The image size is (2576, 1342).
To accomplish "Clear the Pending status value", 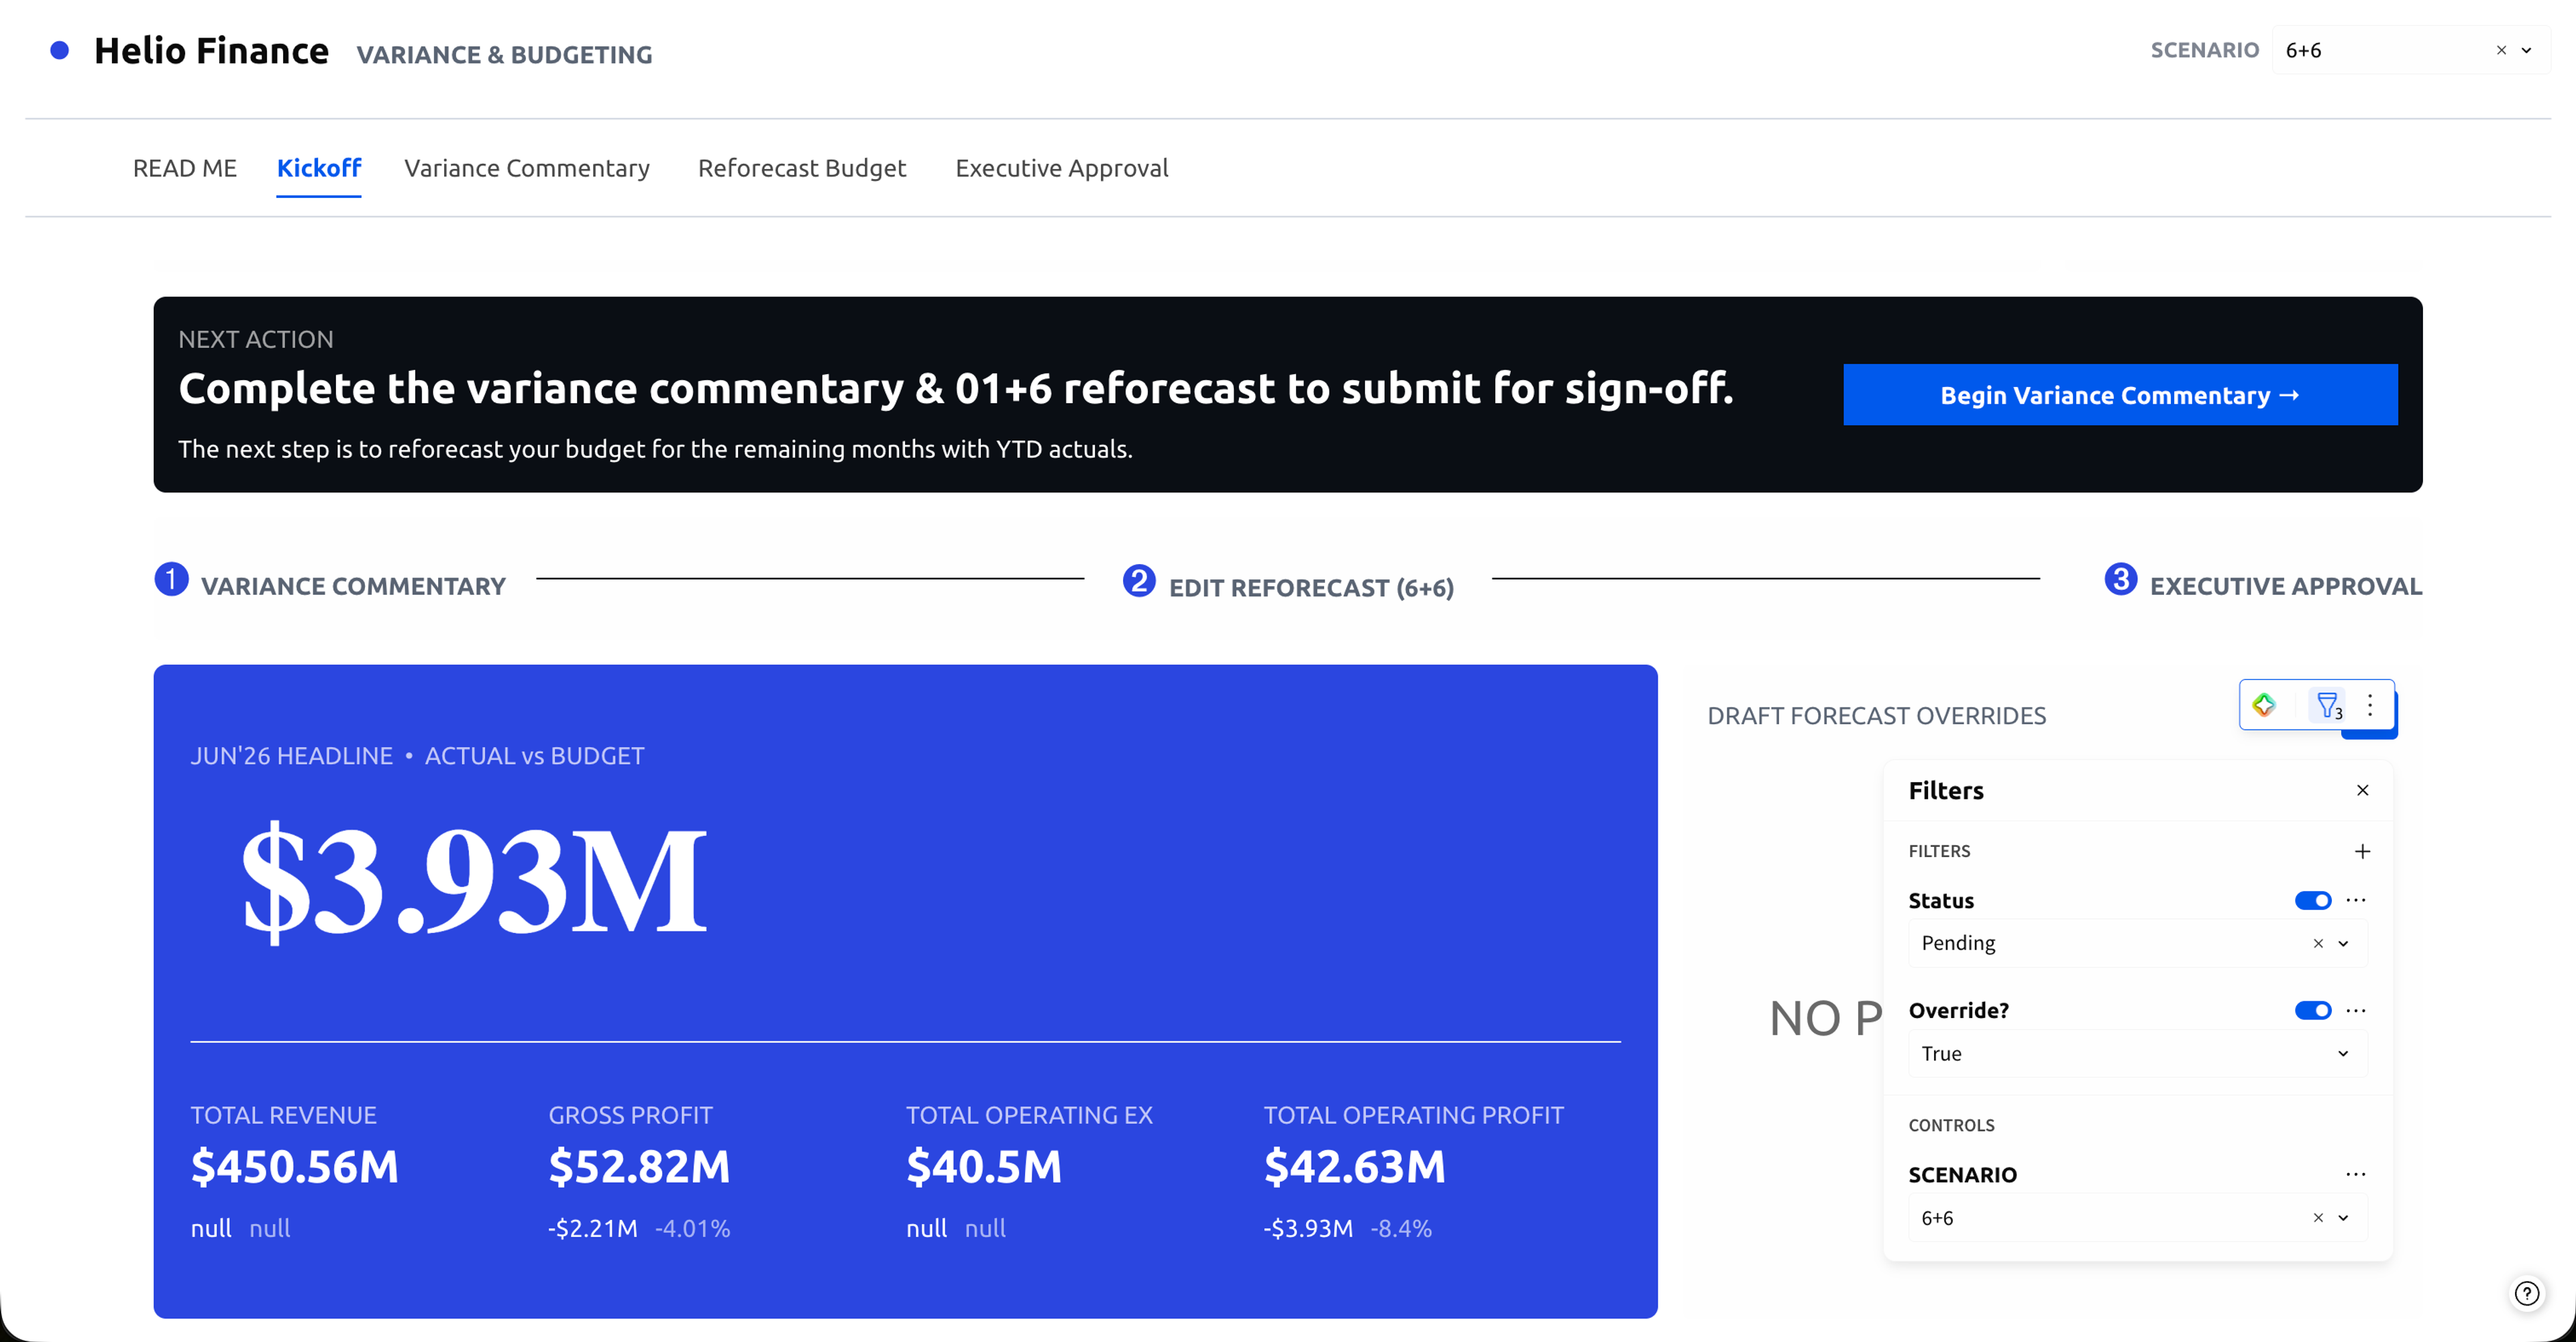I will [x=2317, y=943].
